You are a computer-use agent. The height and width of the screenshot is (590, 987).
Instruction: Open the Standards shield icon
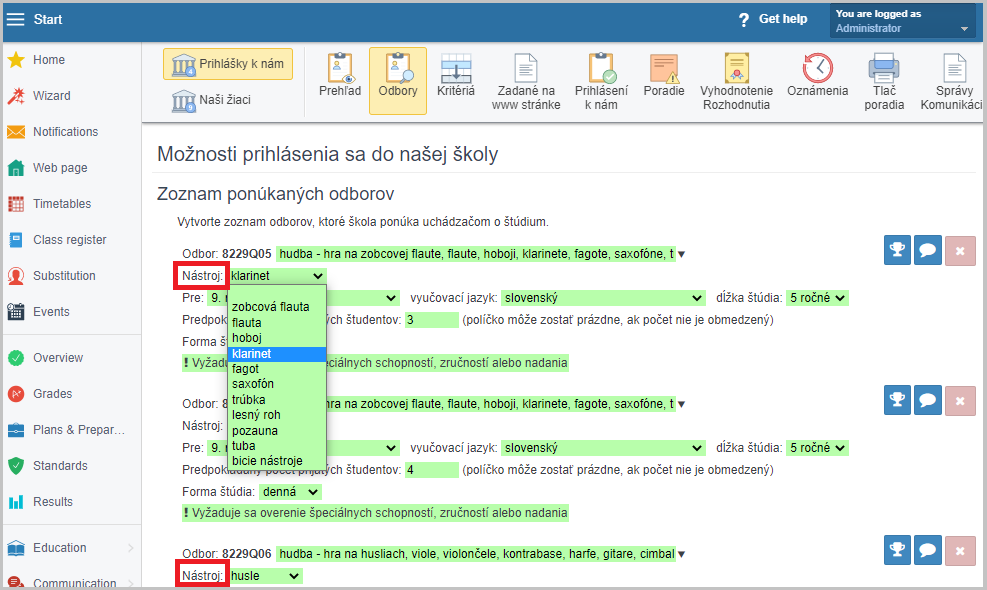coord(16,466)
